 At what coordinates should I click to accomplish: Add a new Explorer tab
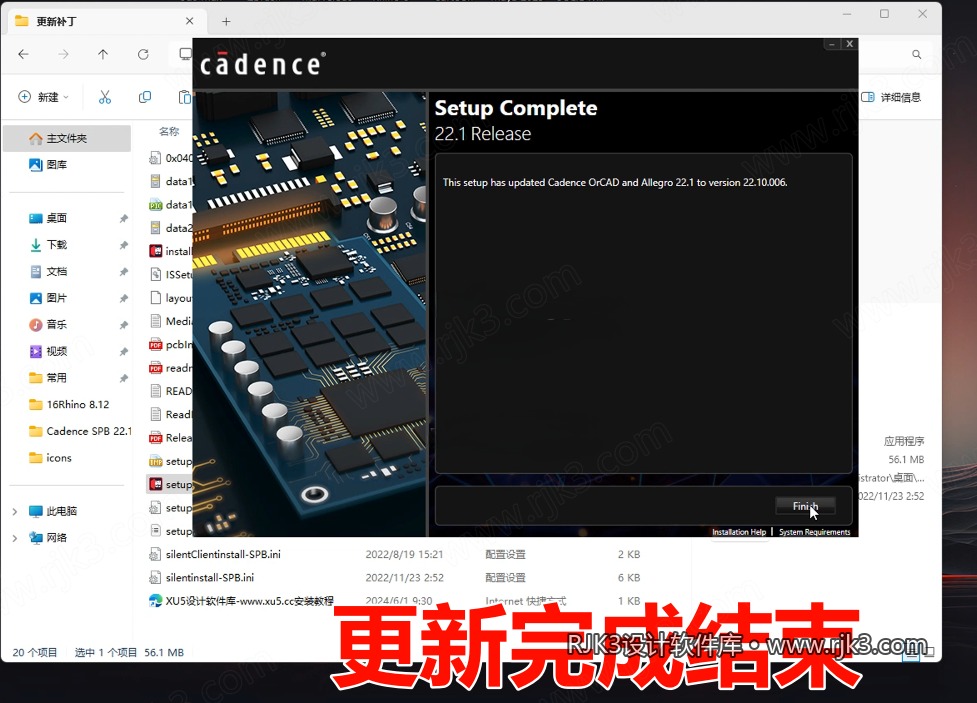(x=226, y=22)
